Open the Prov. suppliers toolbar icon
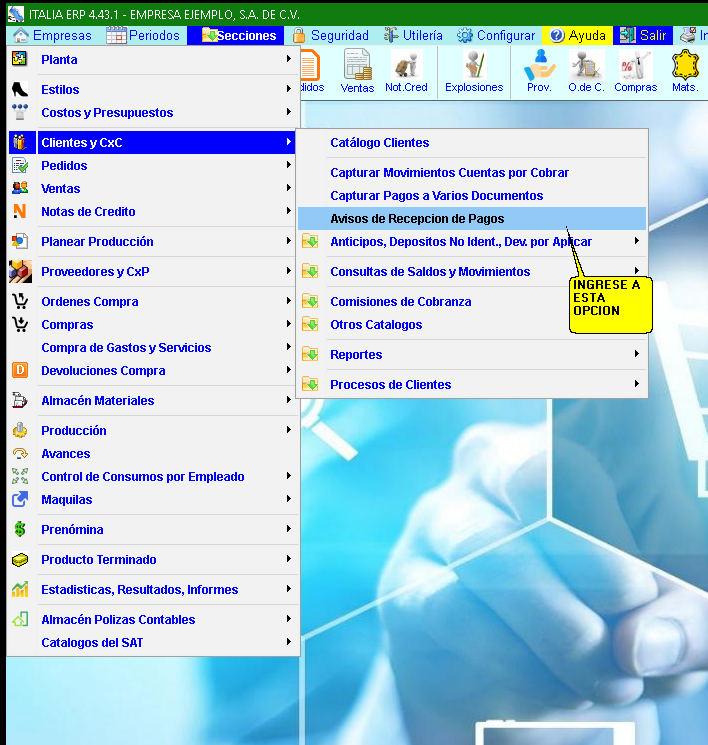This screenshot has width=708, height=745. pos(539,71)
